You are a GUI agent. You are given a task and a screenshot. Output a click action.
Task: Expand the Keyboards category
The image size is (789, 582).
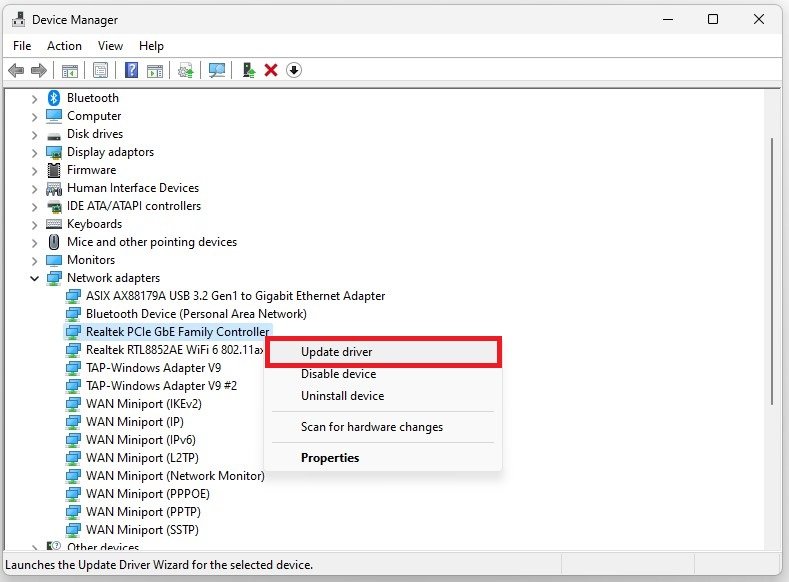click(x=34, y=225)
